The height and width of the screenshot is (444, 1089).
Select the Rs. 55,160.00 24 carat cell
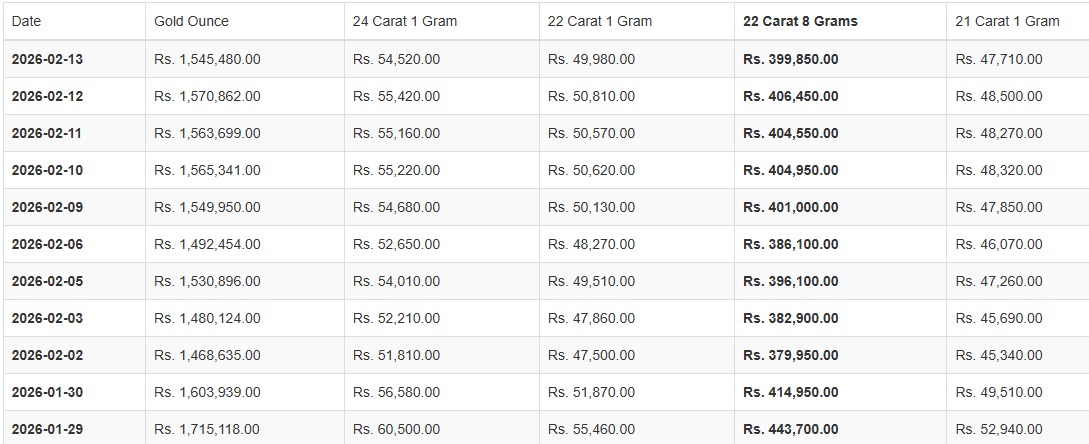pos(396,133)
